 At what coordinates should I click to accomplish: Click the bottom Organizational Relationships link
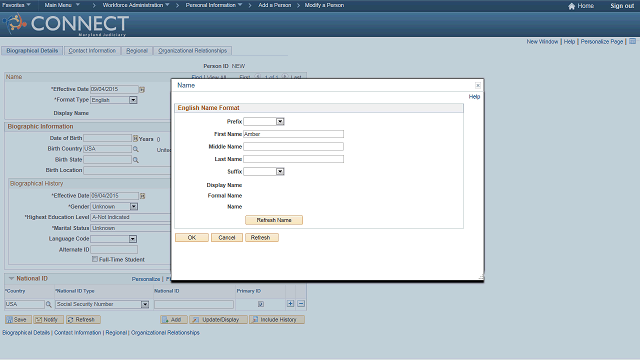[165, 333]
